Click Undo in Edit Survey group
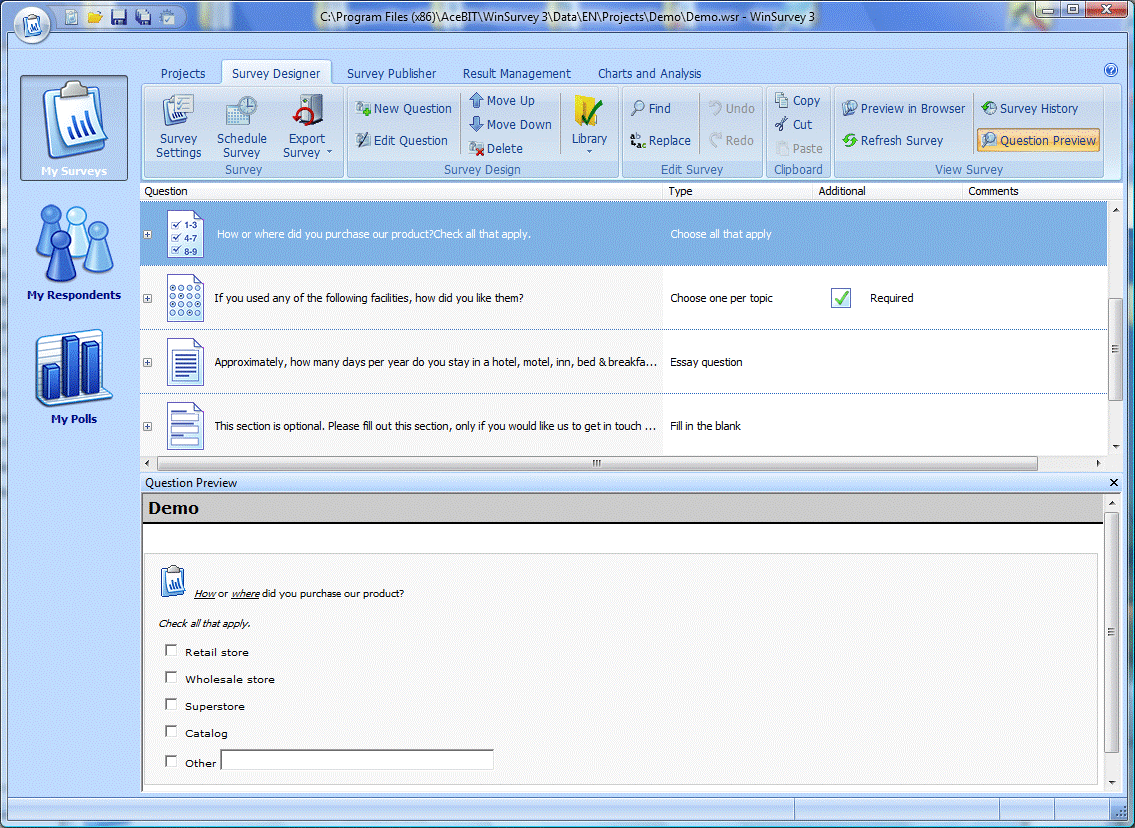The width and height of the screenshot is (1135, 828). click(731, 109)
